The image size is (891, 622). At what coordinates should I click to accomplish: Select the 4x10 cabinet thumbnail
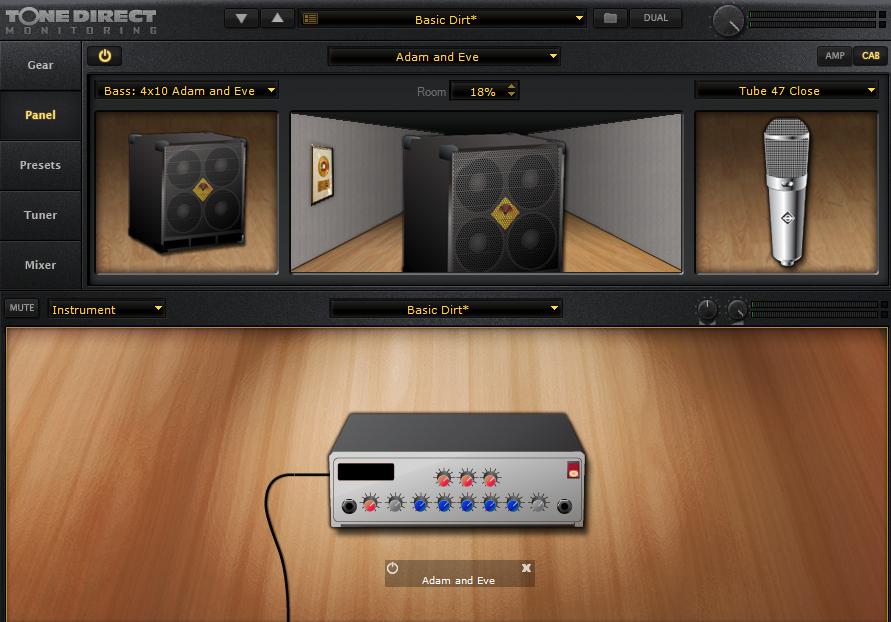tap(187, 193)
